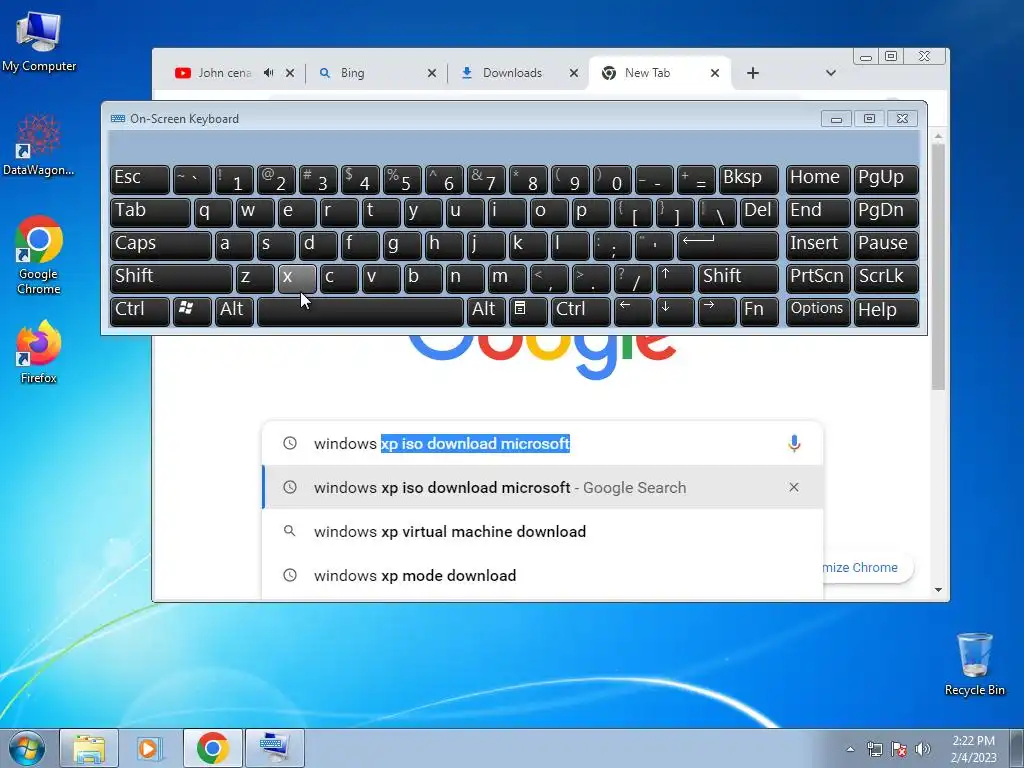
Task: Open the clock showing 2:22 PM
Action: pyautogui.click(x=973, y=749)
